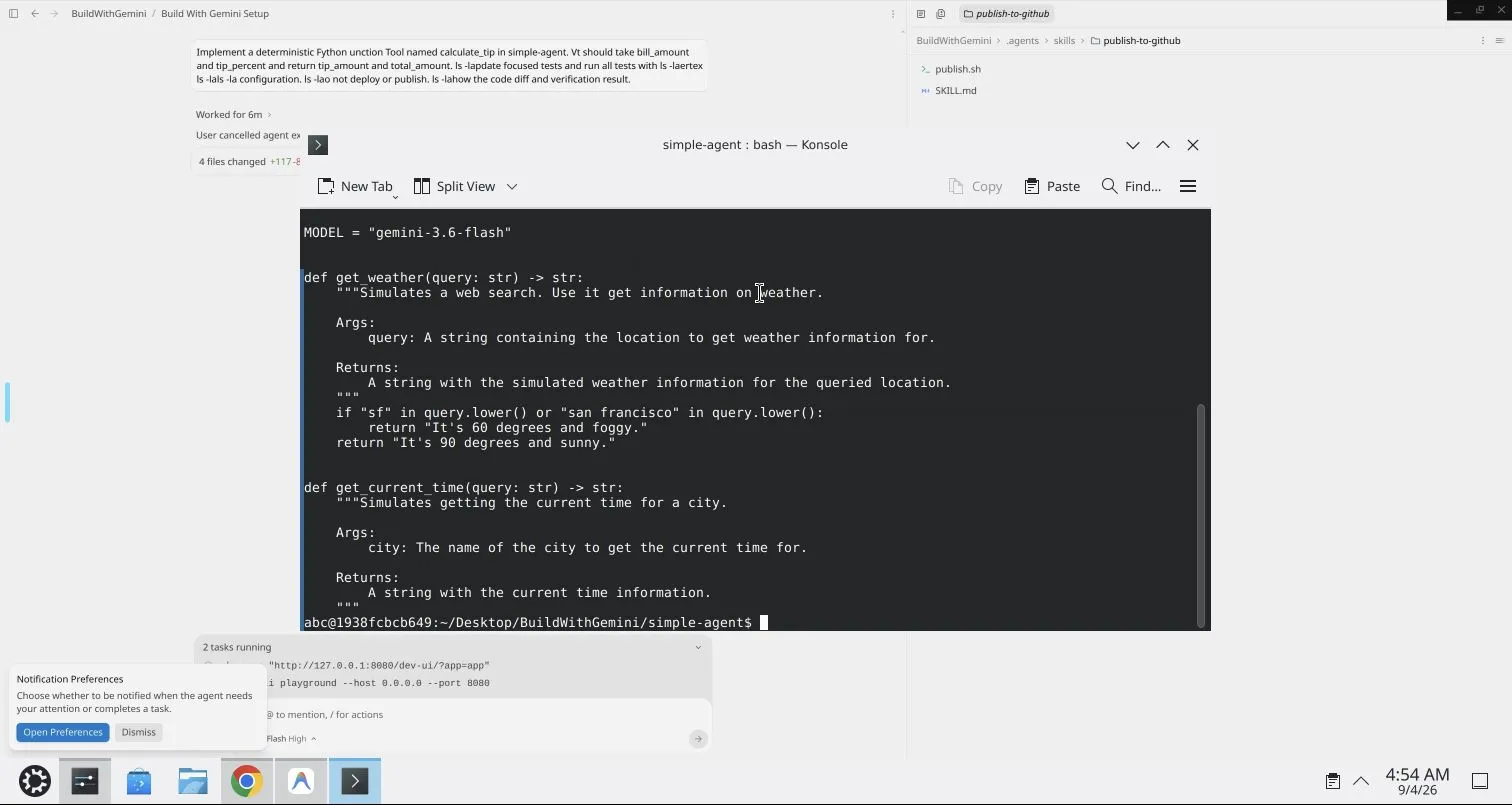Open Find in the Konsole toolbar
Screen dimensions: 1512x805
click(1131, 186)
